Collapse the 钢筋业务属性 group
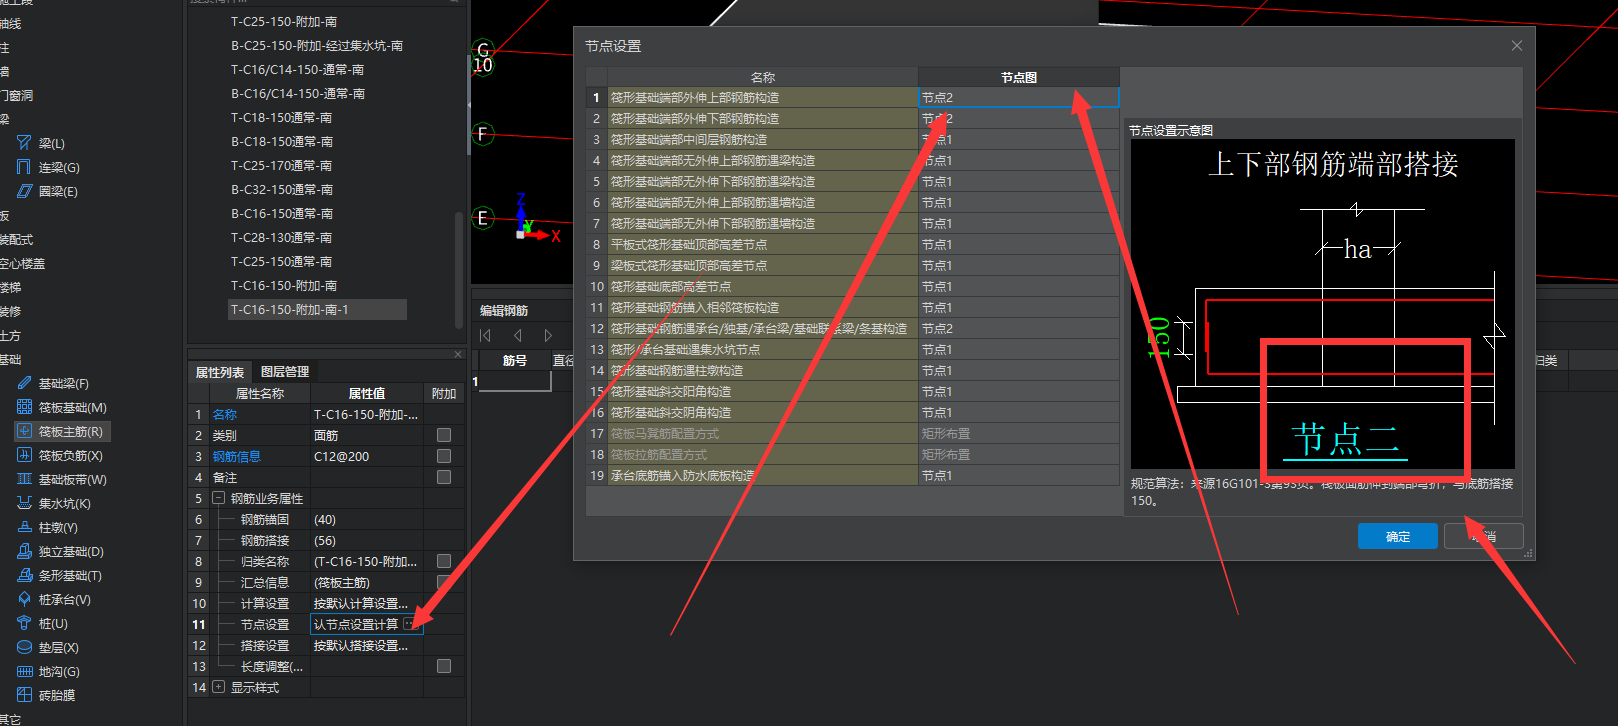The image size is (1618, 726). 219,498
